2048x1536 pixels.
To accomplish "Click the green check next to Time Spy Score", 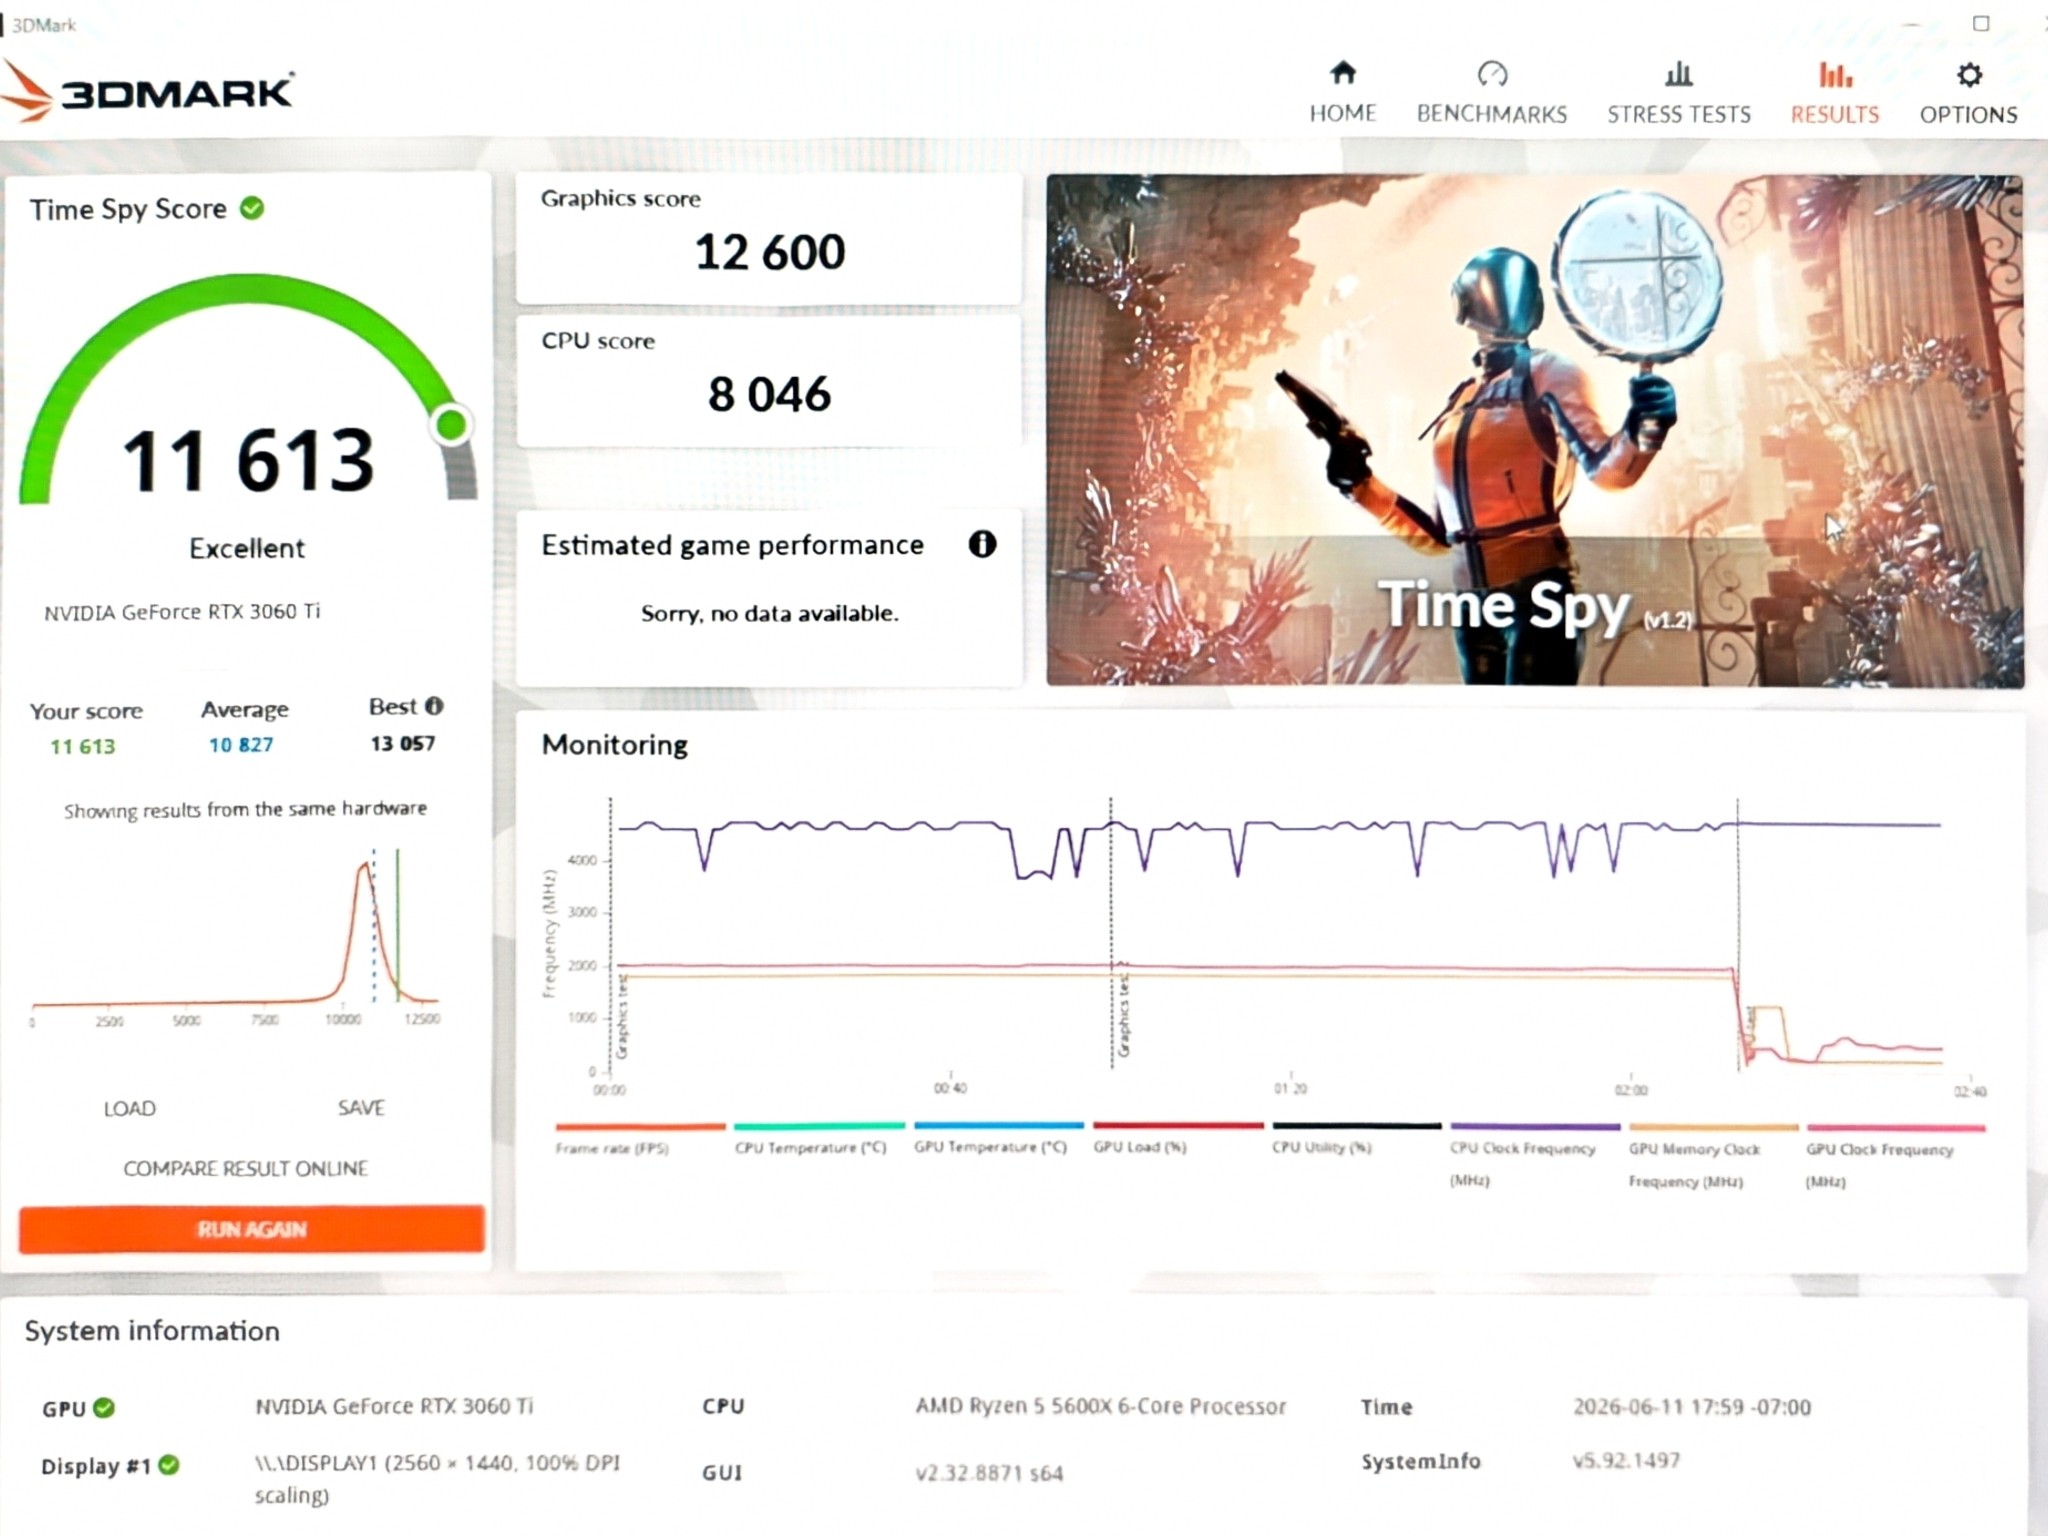I will pyautogui.click(x=252, y=208).
